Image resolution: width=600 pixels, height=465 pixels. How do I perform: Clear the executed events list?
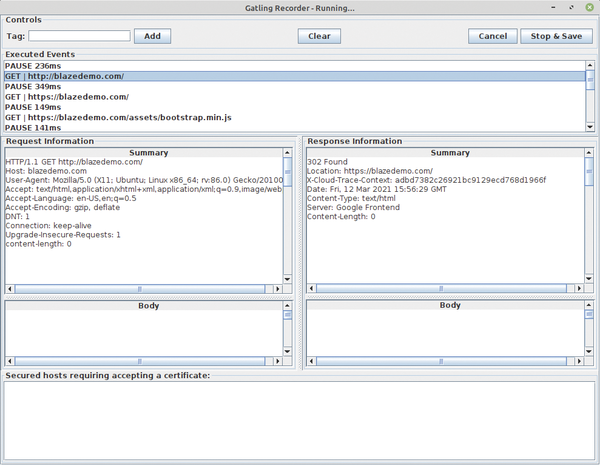coord(319,36)
